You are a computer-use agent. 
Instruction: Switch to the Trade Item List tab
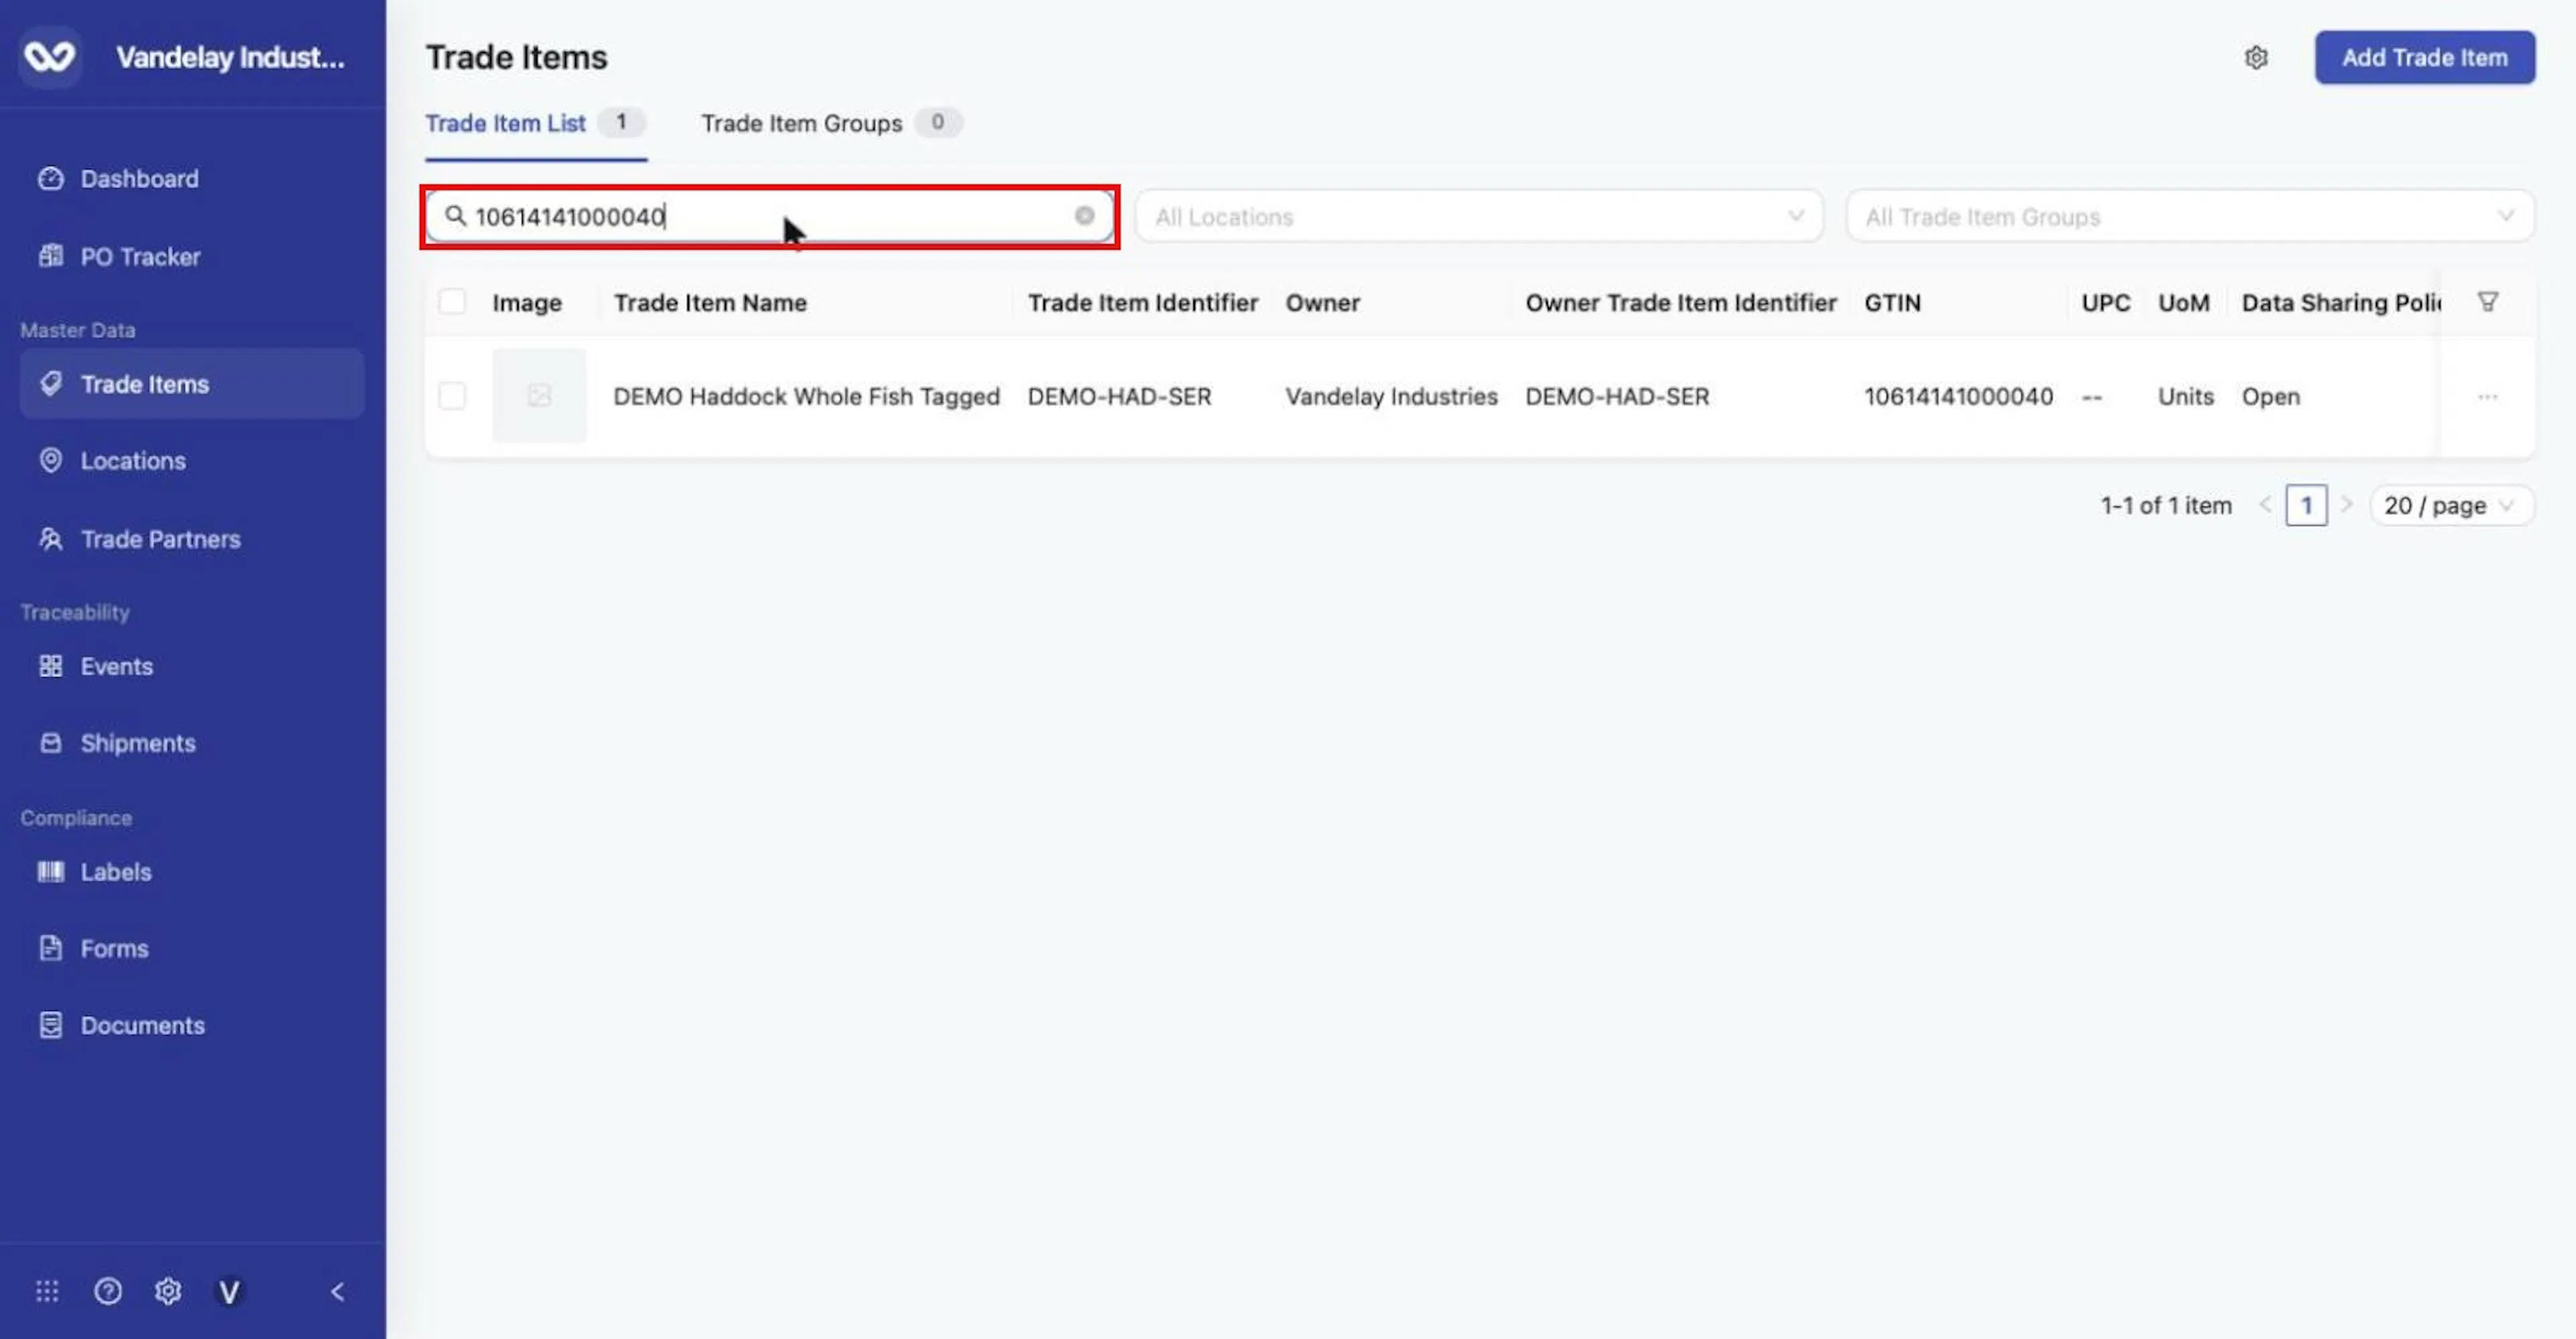click(535, 123)
